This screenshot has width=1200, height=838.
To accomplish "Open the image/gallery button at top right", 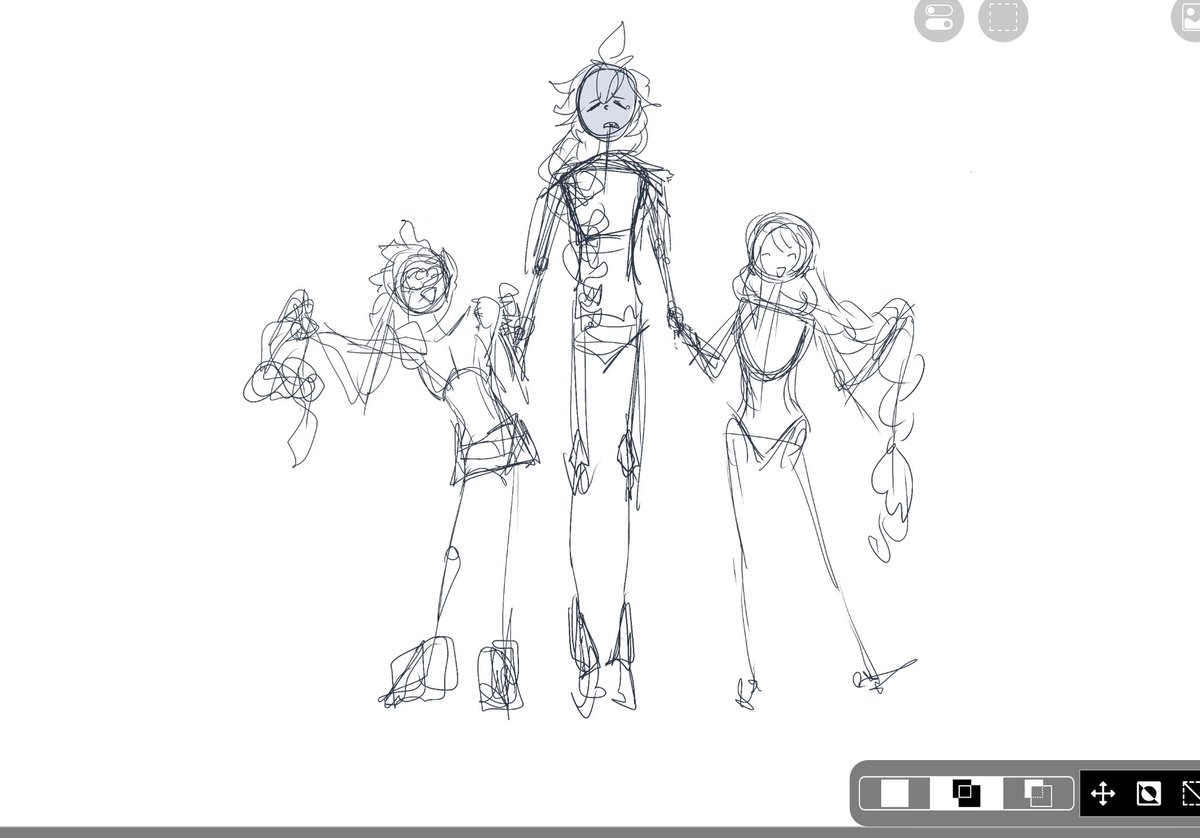I will [x=1186, y=18].
